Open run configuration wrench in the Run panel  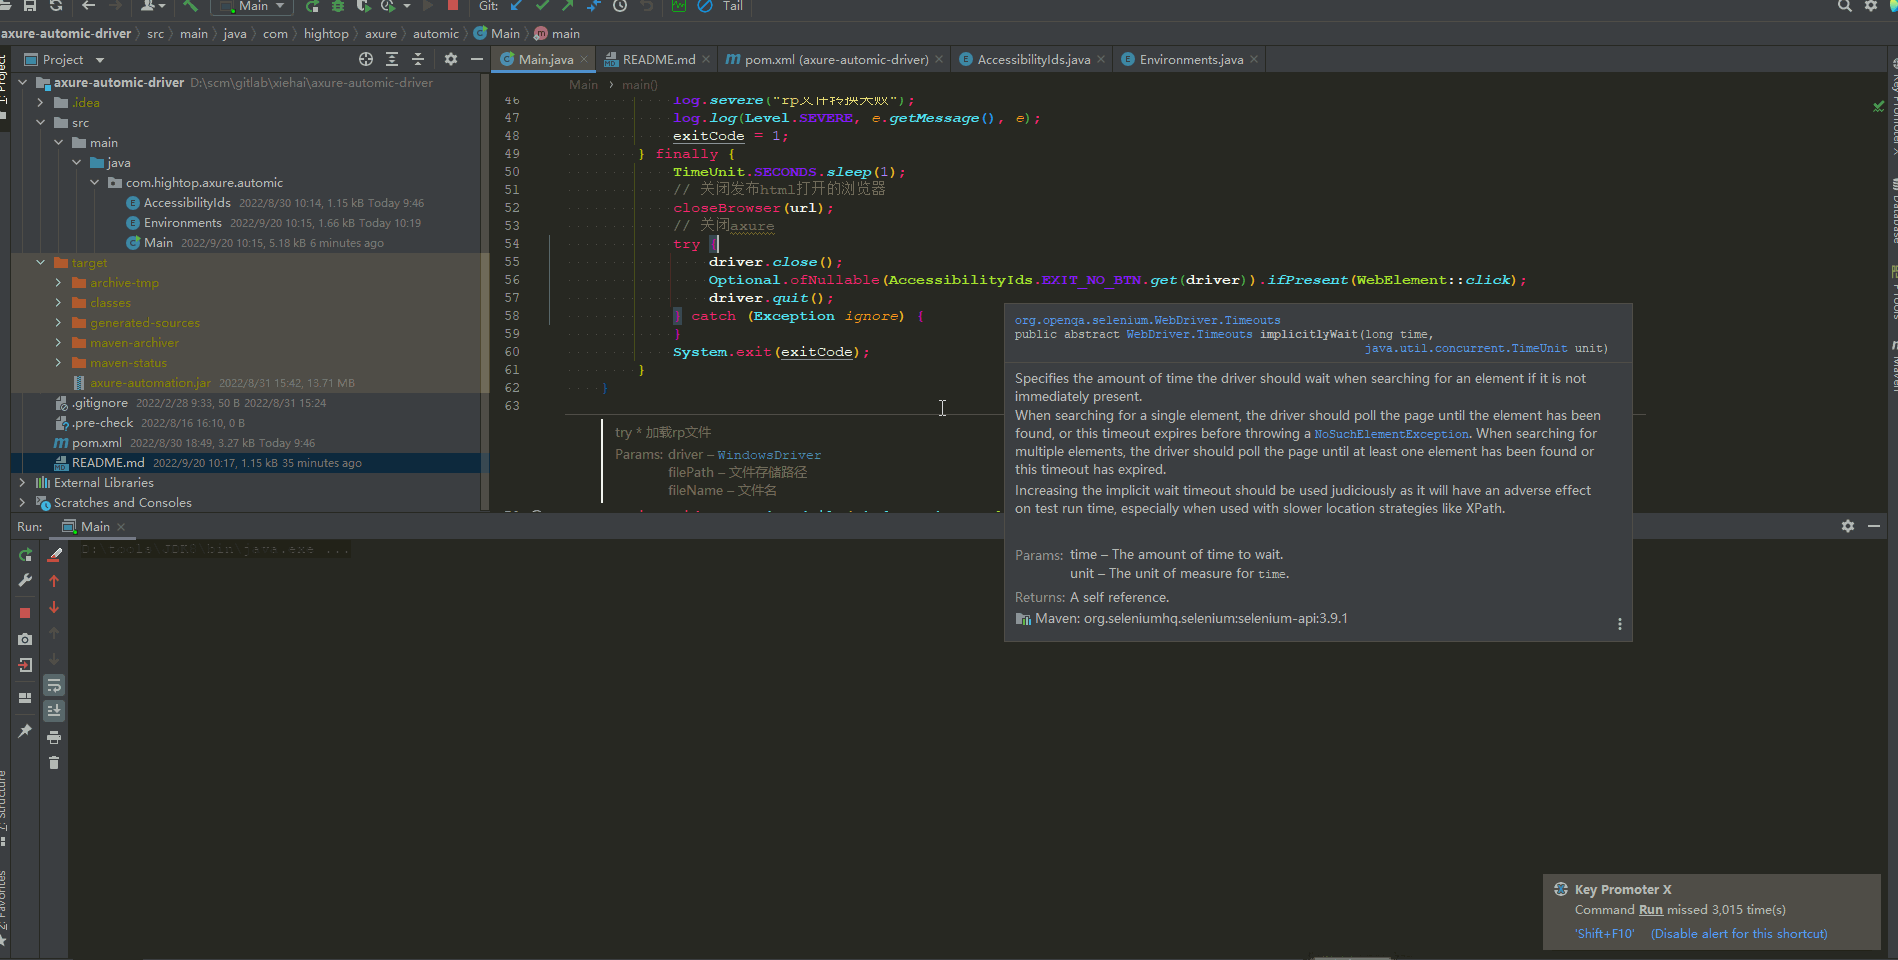tap(25, 581)
